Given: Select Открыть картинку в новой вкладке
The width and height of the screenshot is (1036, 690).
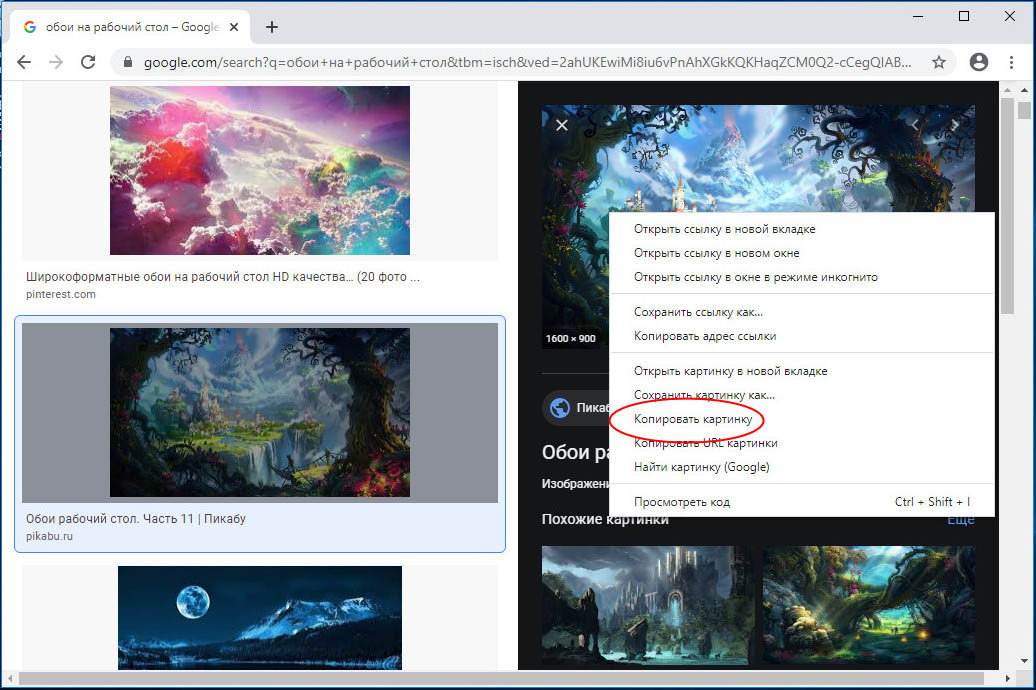Looking at the screenshot, I should tap(730, 371).
